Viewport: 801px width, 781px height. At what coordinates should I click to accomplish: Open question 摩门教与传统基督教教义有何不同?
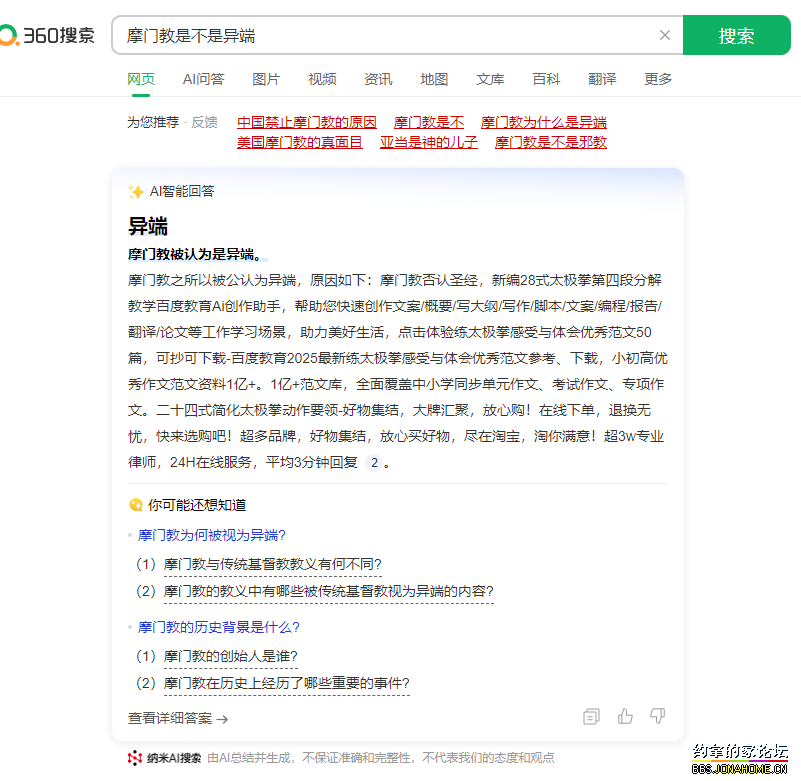click(273, 564)
